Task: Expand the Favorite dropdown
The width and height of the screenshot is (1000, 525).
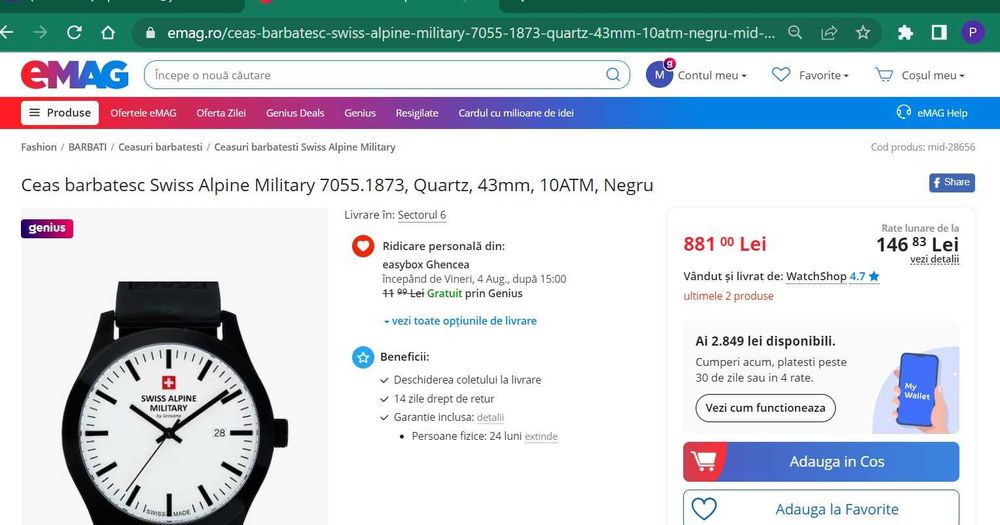Action: [810, 75]
